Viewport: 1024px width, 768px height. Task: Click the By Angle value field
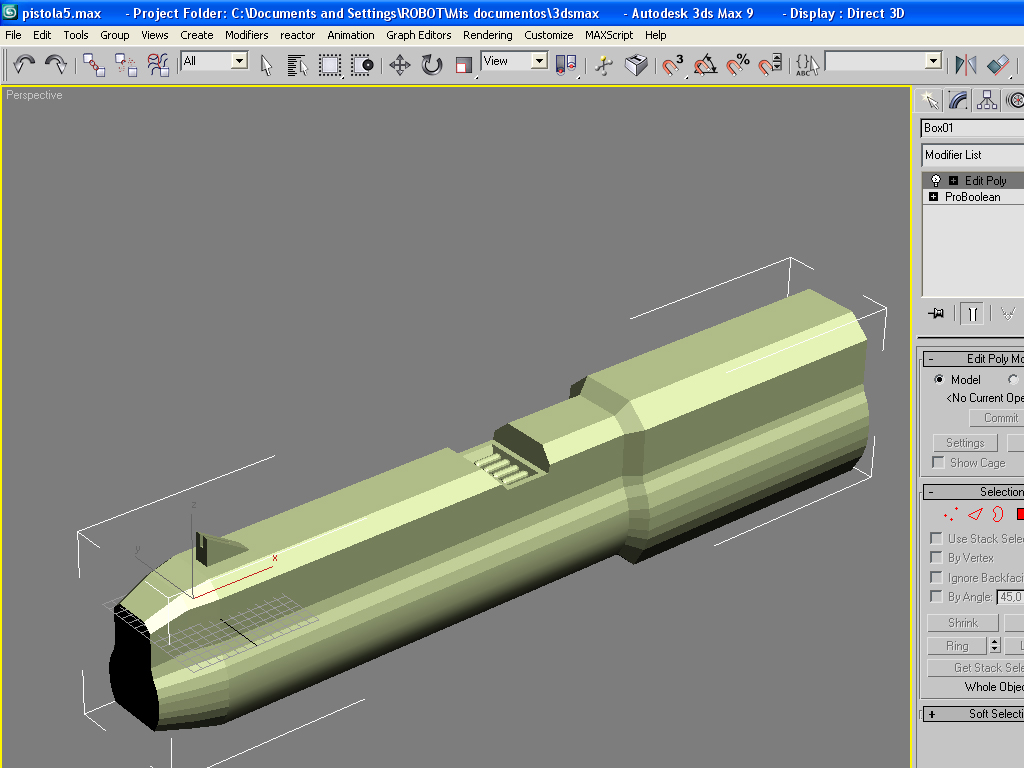(x=1010, y=596)
